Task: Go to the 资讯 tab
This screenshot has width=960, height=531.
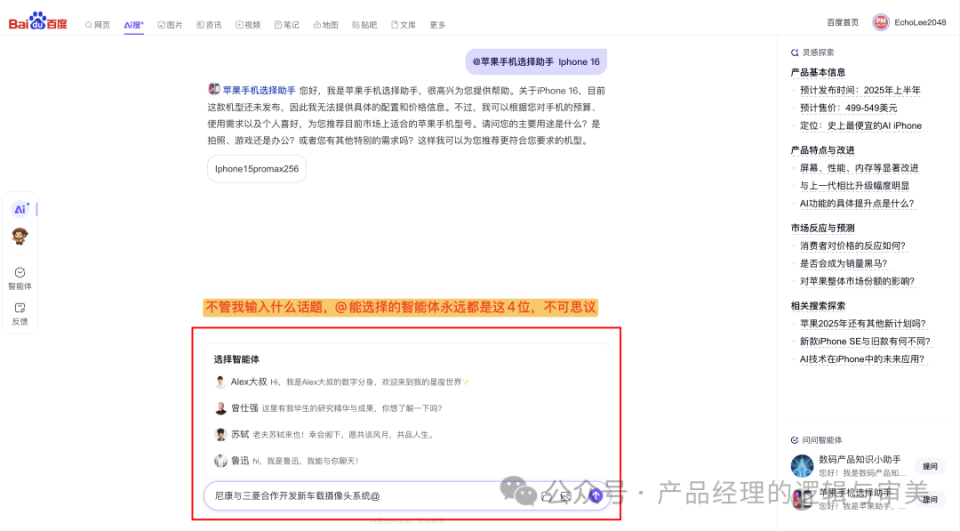Action: tap(209, 25)
